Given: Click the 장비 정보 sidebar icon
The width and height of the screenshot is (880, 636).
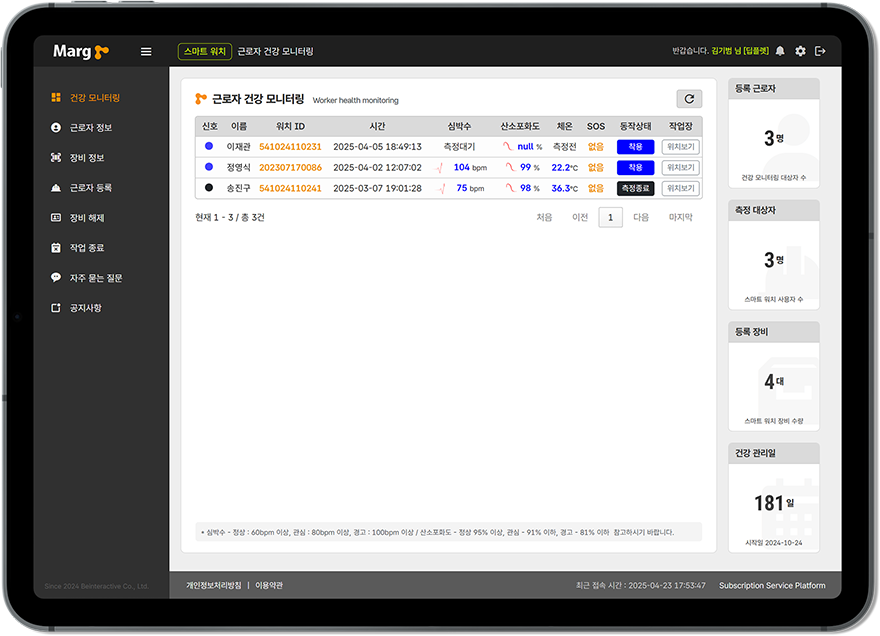Looking at the screenshot, I should tap(56, 158).
